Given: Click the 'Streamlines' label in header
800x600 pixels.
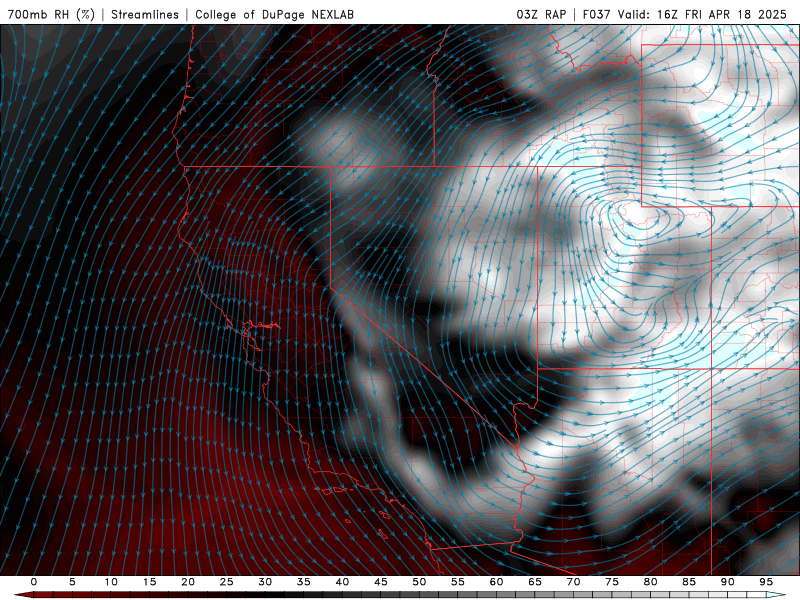Looking at the screenshot, I should coord(145,14).
